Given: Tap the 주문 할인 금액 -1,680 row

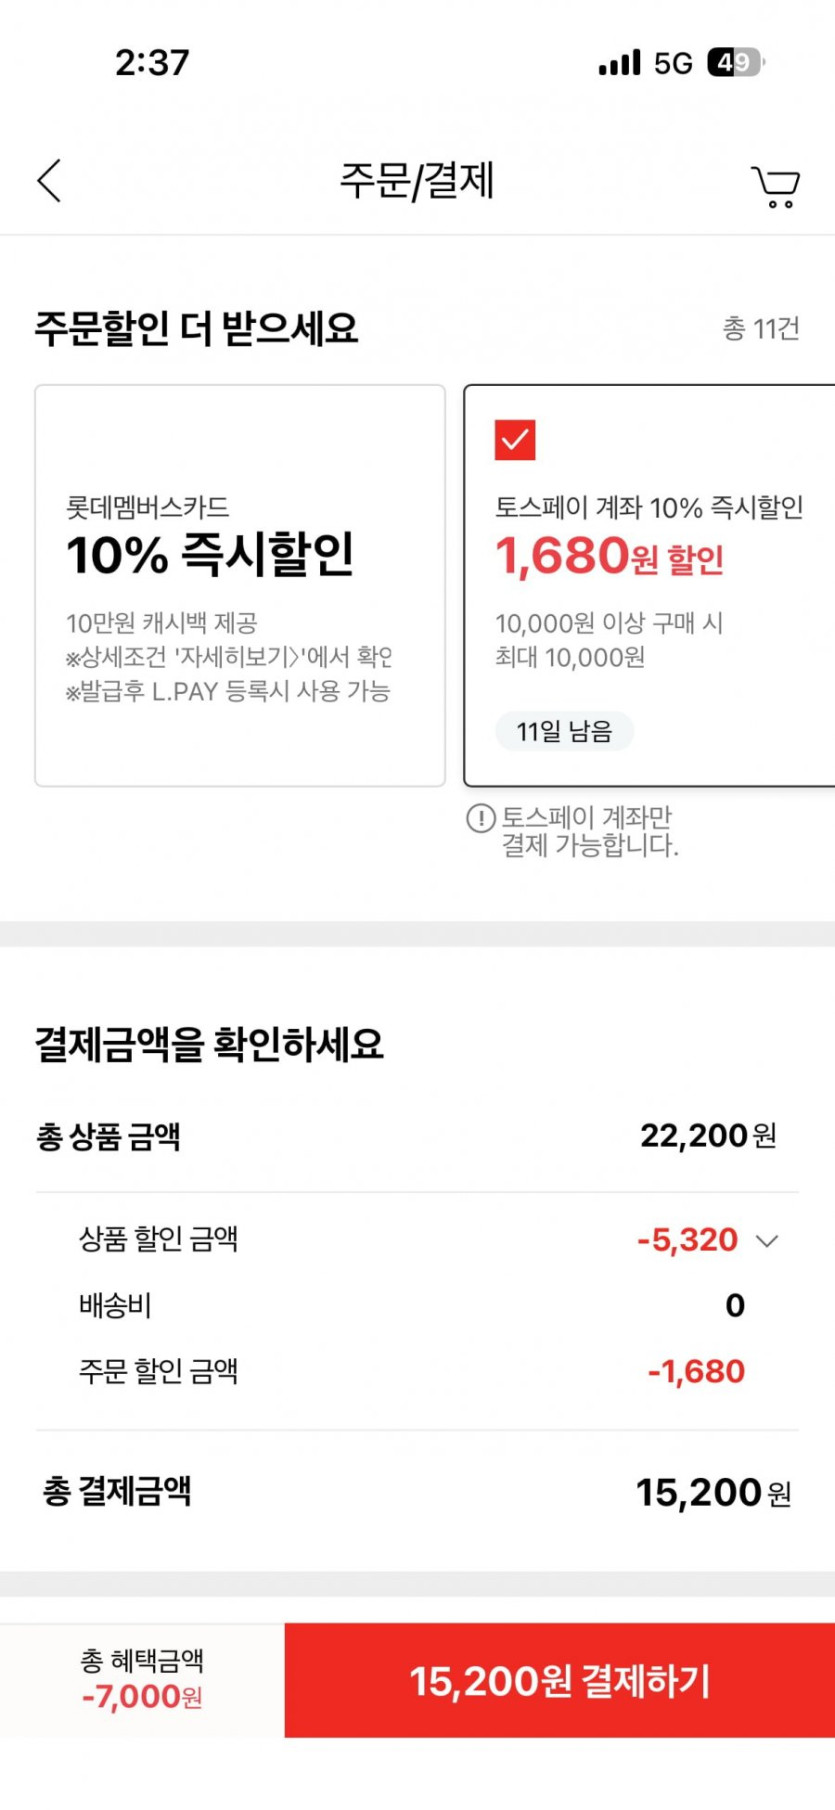Looking at the screenshot, I should coord(417,1371).
